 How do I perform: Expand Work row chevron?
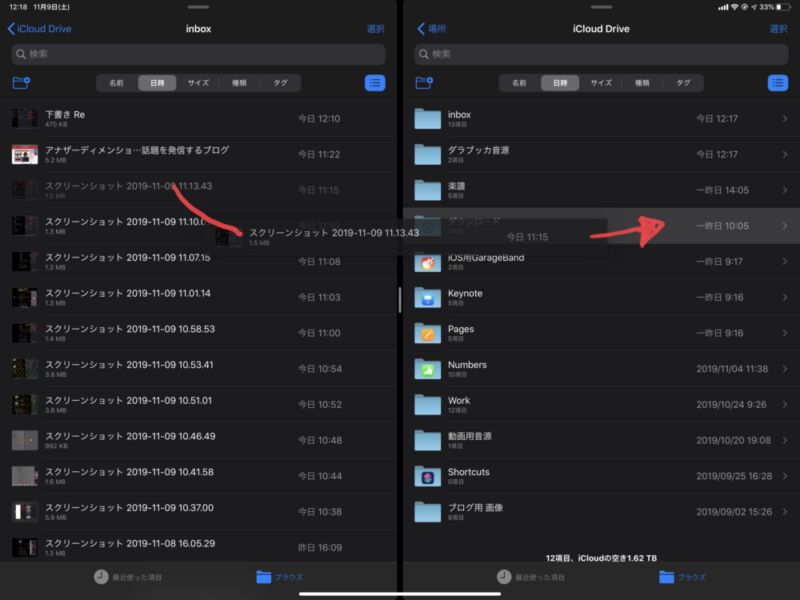(x=785, y=404)
